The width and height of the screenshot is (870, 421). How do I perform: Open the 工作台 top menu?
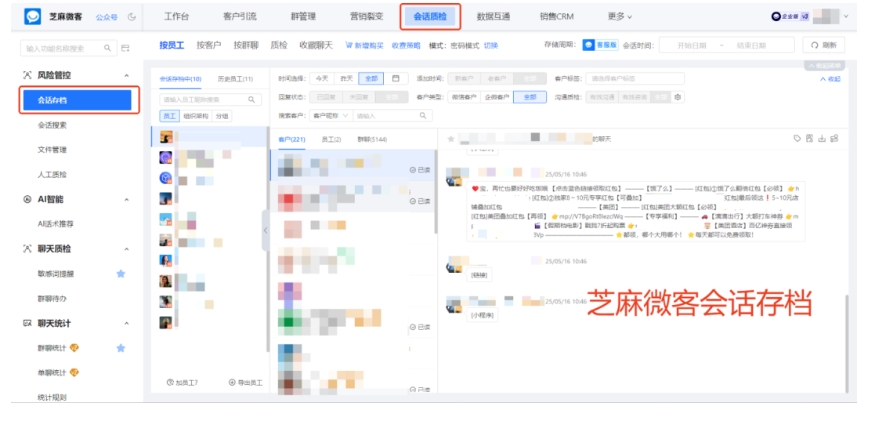tap(176, 17)
